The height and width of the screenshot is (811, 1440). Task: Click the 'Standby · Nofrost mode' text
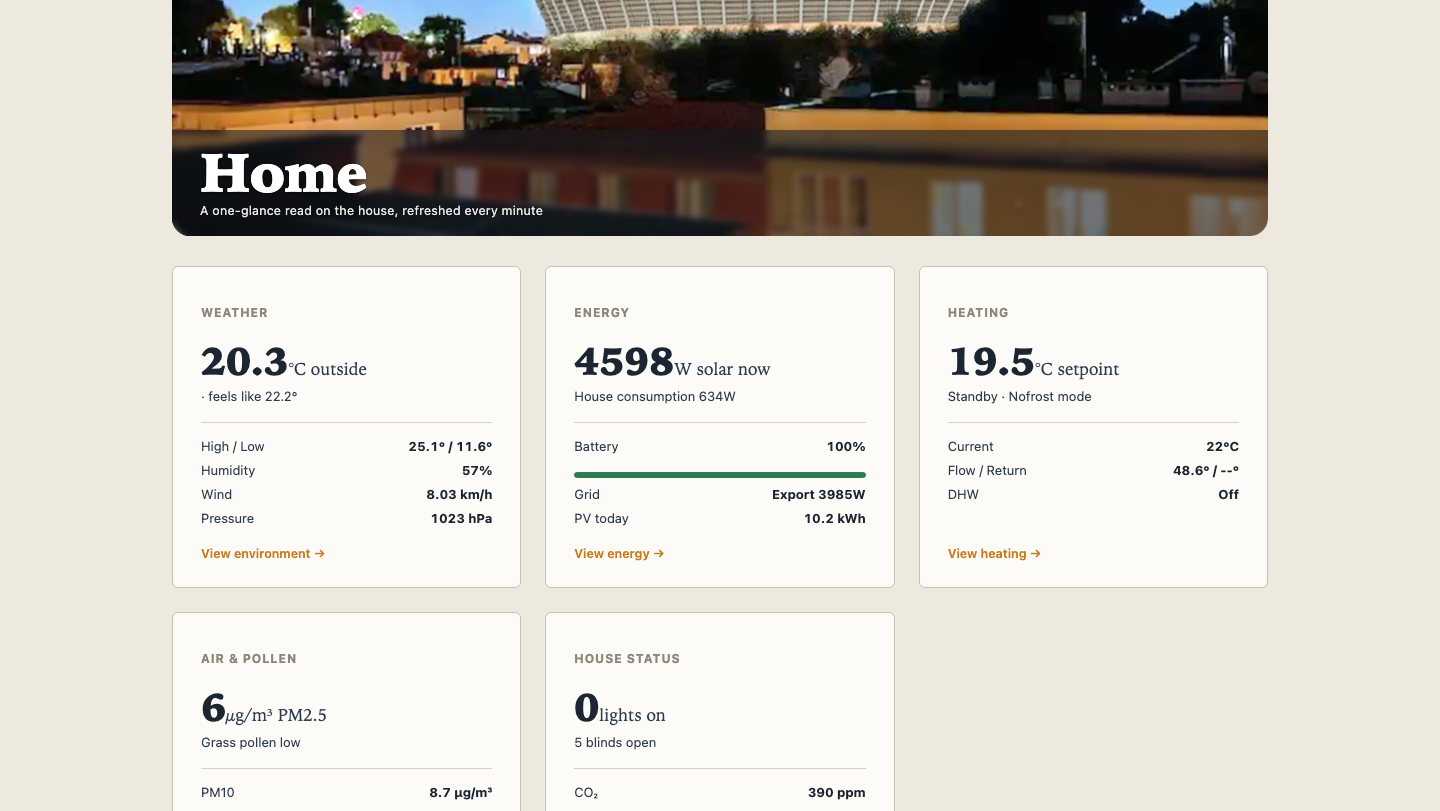pos(1020,397)
